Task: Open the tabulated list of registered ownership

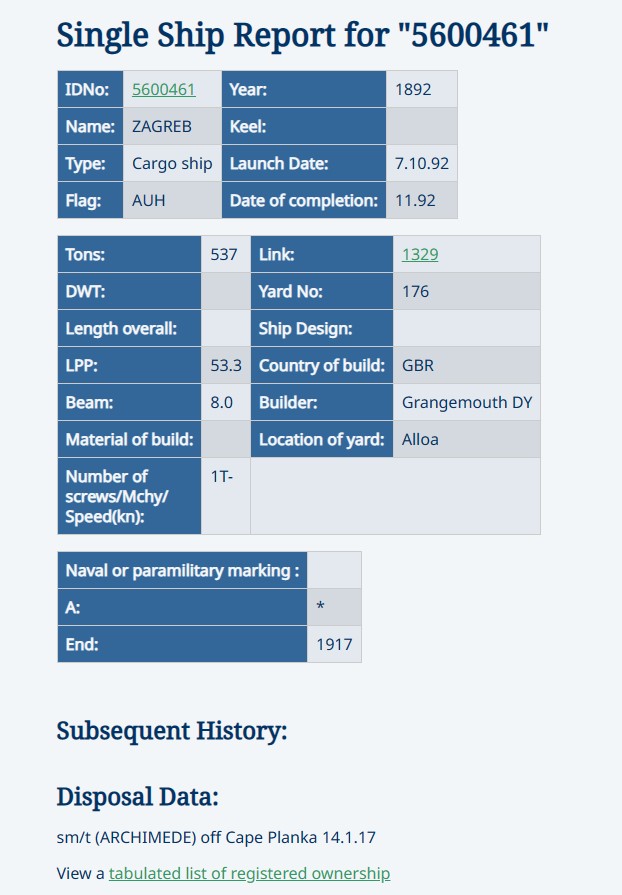Action: 249,873
